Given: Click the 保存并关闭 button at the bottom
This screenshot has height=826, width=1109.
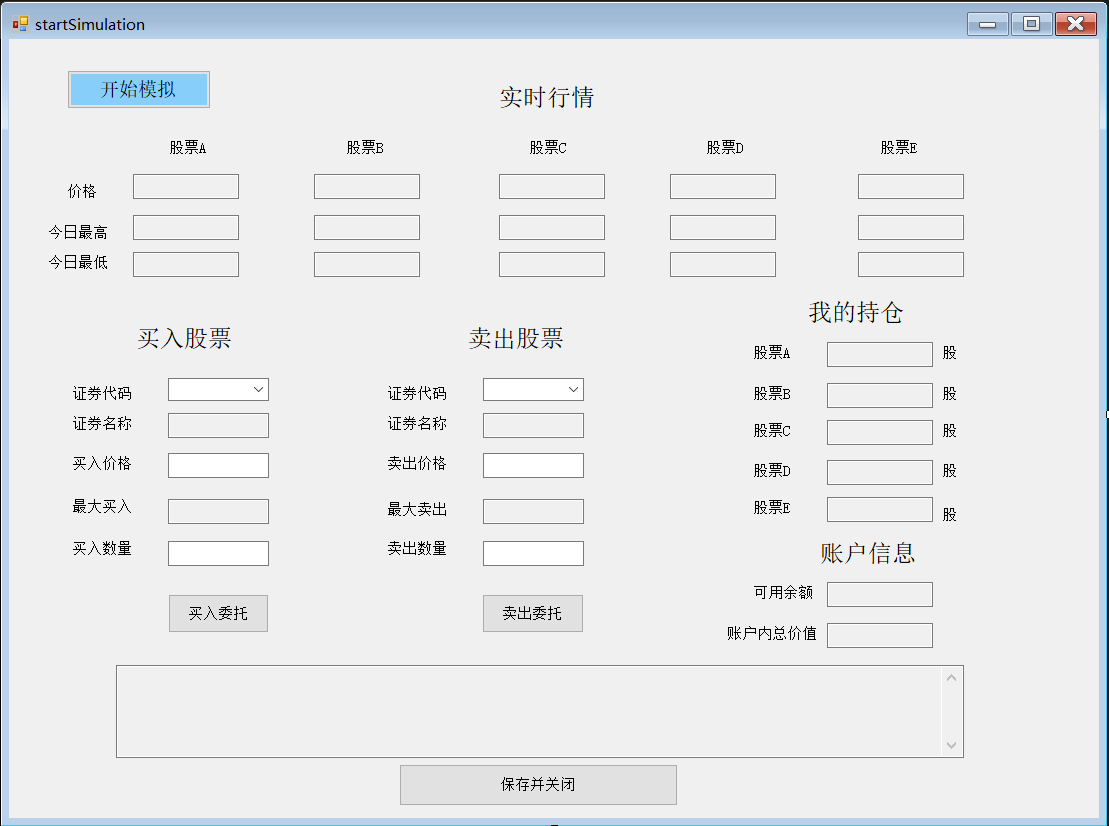Looking at the screenshot, I should click(x=538, y=785).
